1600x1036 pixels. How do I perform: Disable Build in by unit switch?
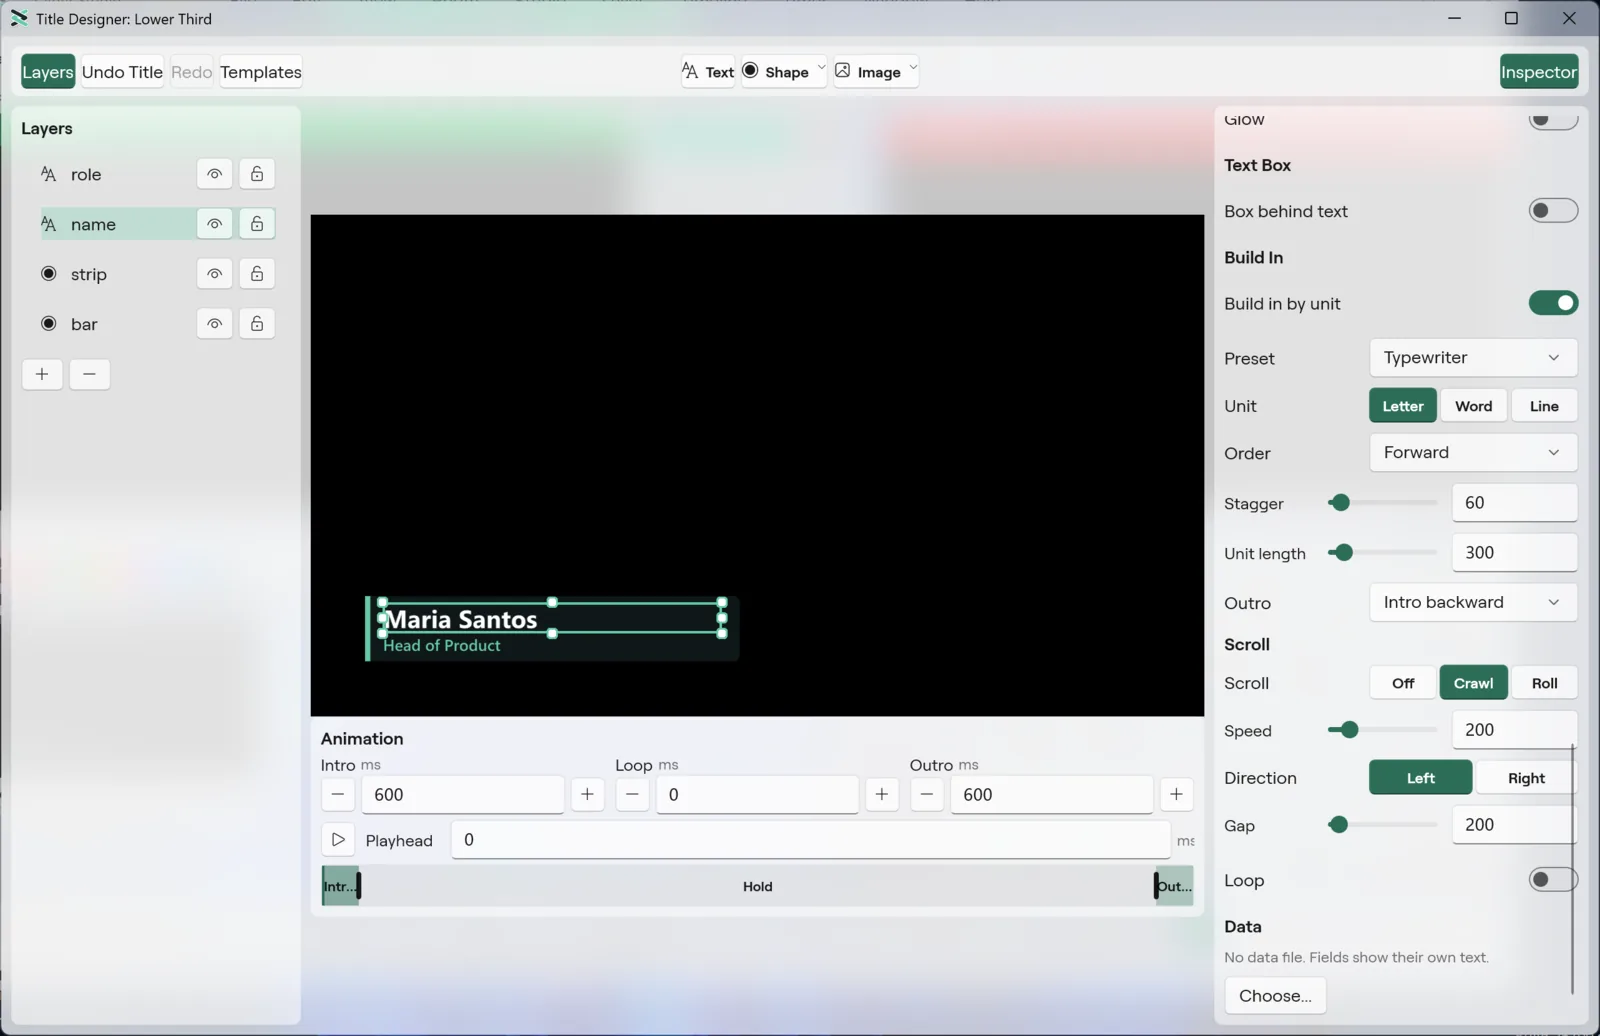tap(1553, 303)
